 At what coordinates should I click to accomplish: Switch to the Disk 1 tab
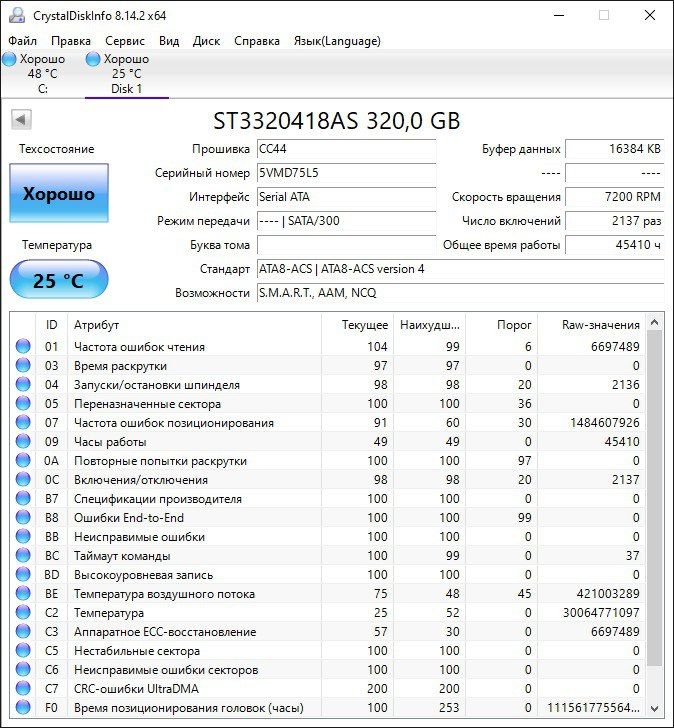[126, 74]
